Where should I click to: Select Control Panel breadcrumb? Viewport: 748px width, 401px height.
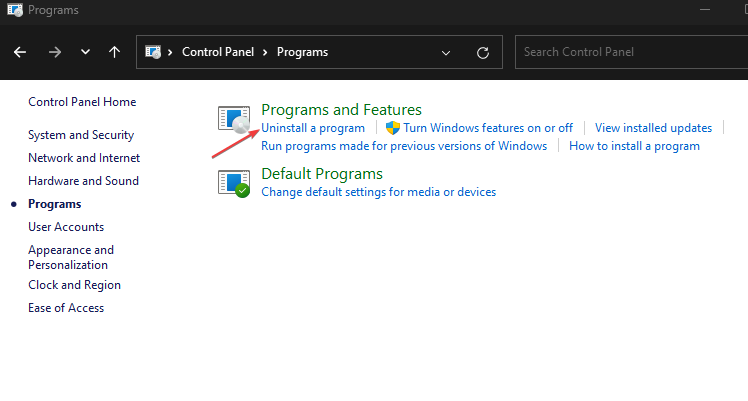tap(218, 52)
